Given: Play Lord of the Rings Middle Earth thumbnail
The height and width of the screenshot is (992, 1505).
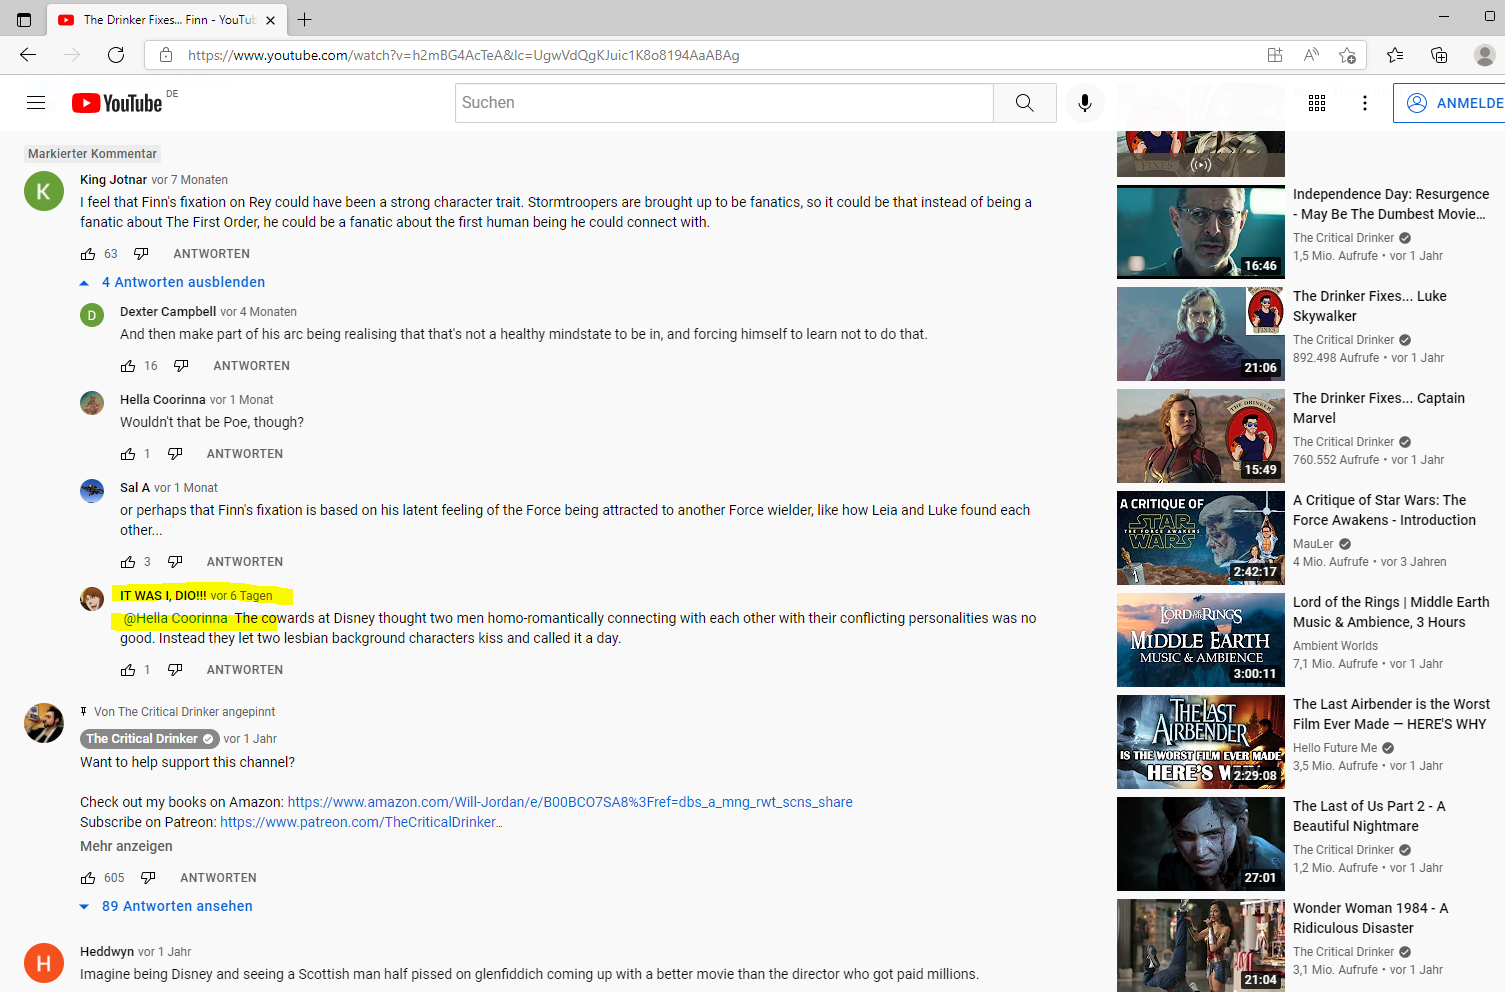Looking at the screenshot, I should point(1201,640).
